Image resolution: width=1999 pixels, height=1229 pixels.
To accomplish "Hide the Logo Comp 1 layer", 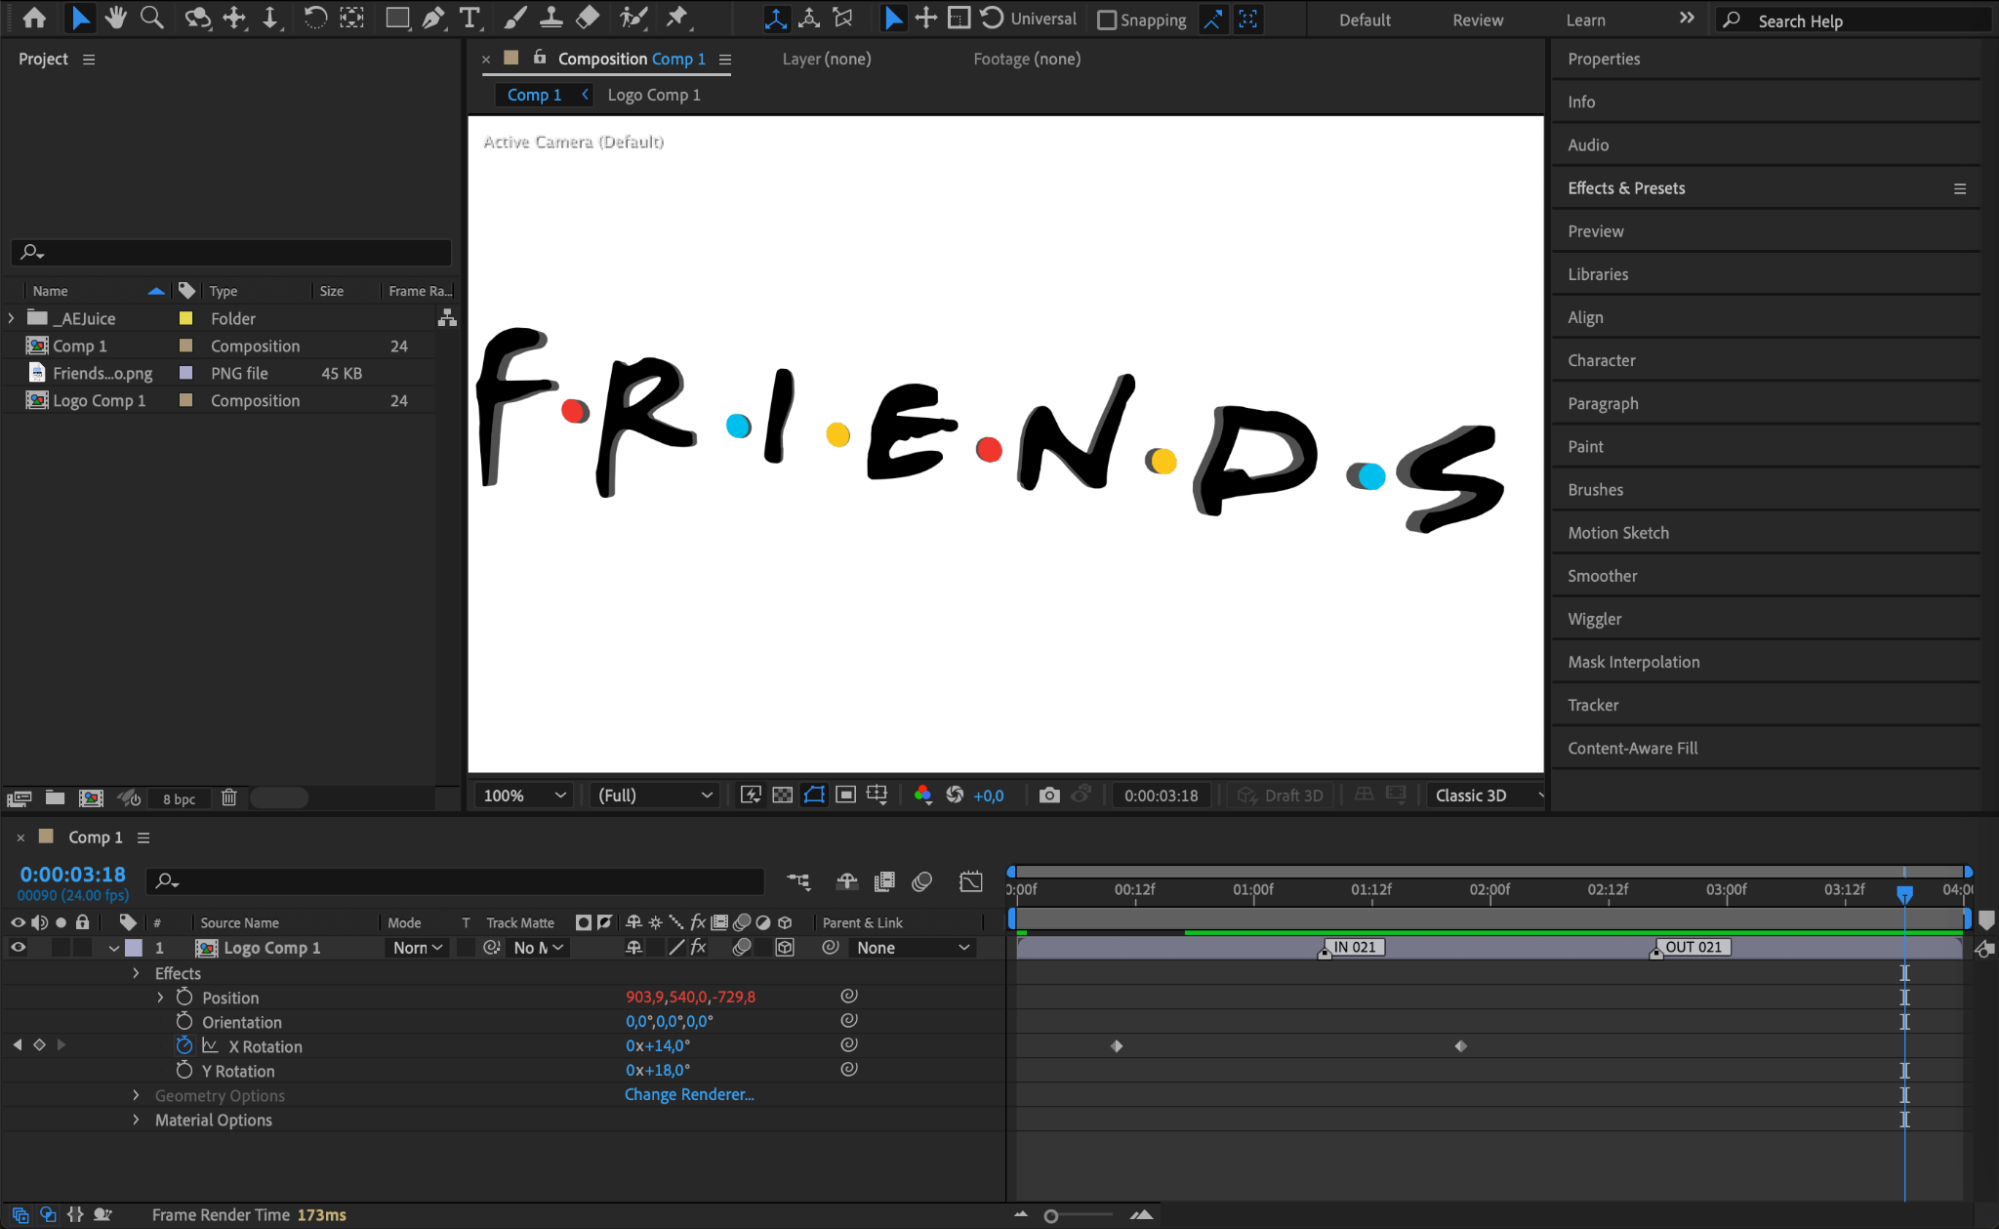I will [x=18, y=947].
